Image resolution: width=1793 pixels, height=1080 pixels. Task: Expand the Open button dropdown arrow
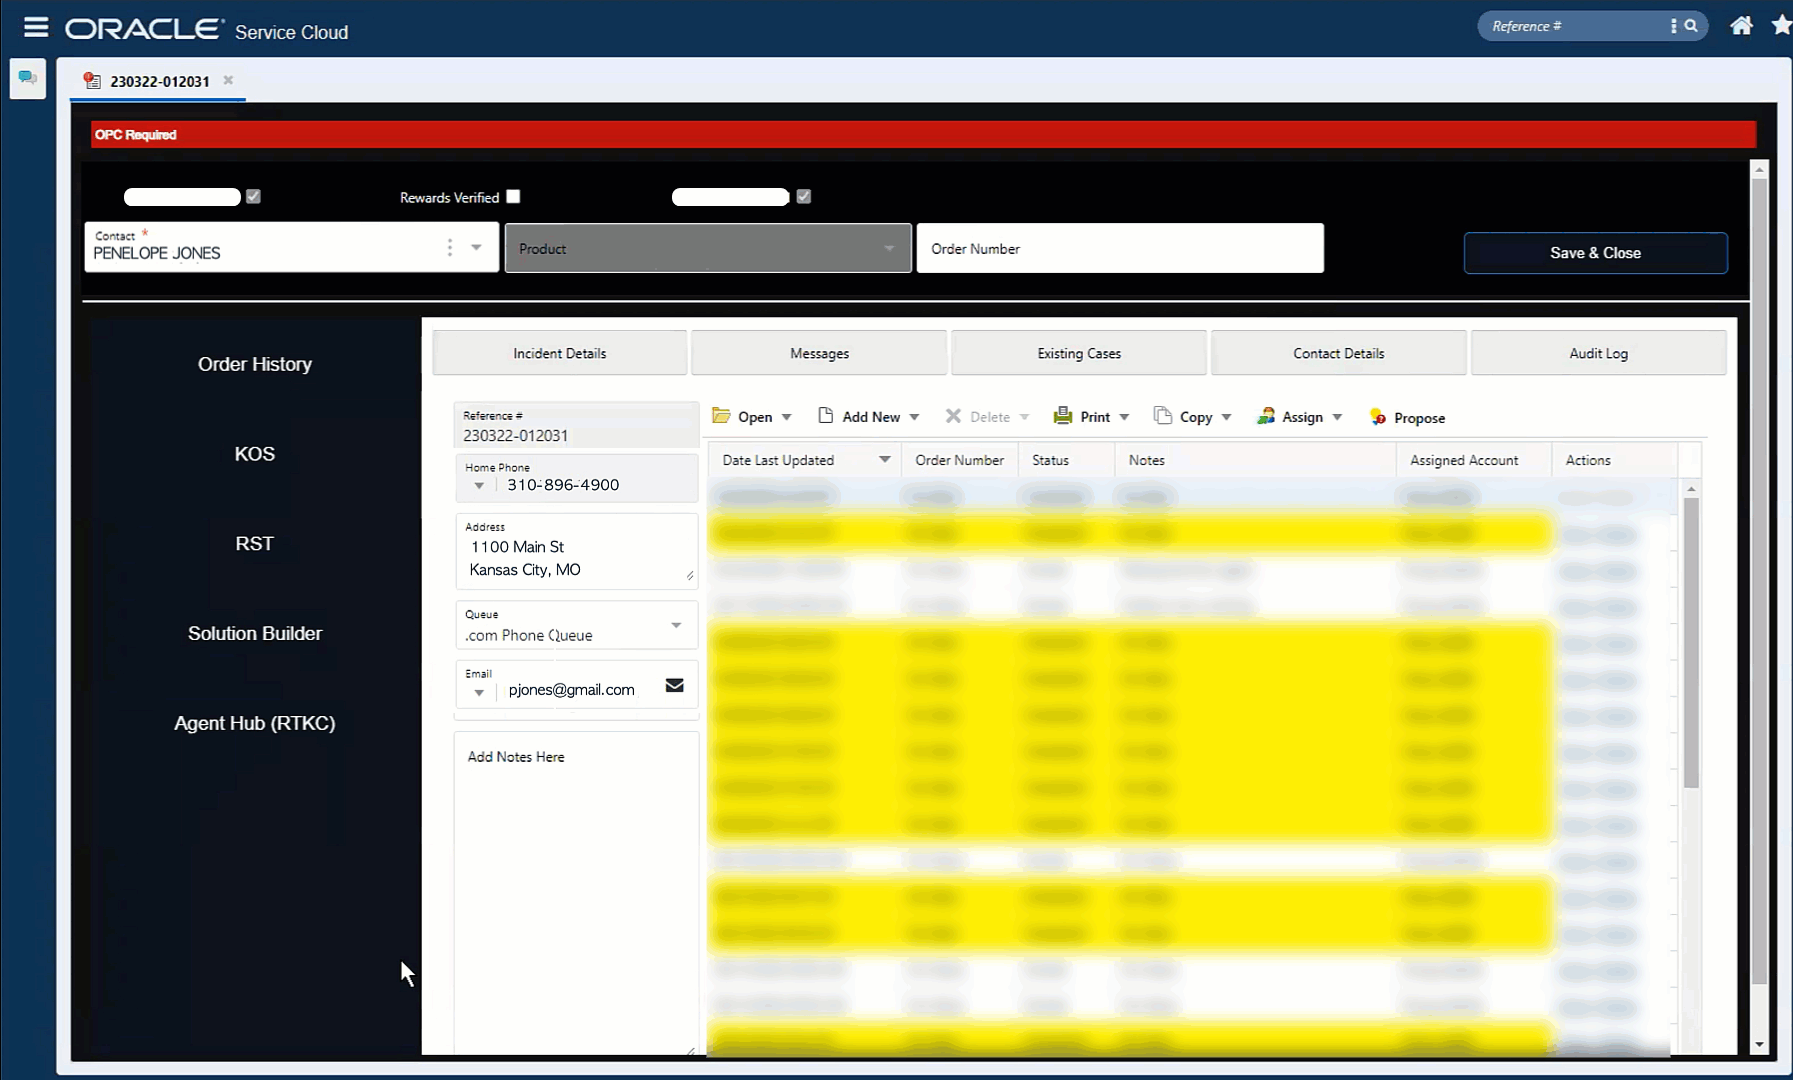(787, 417)
